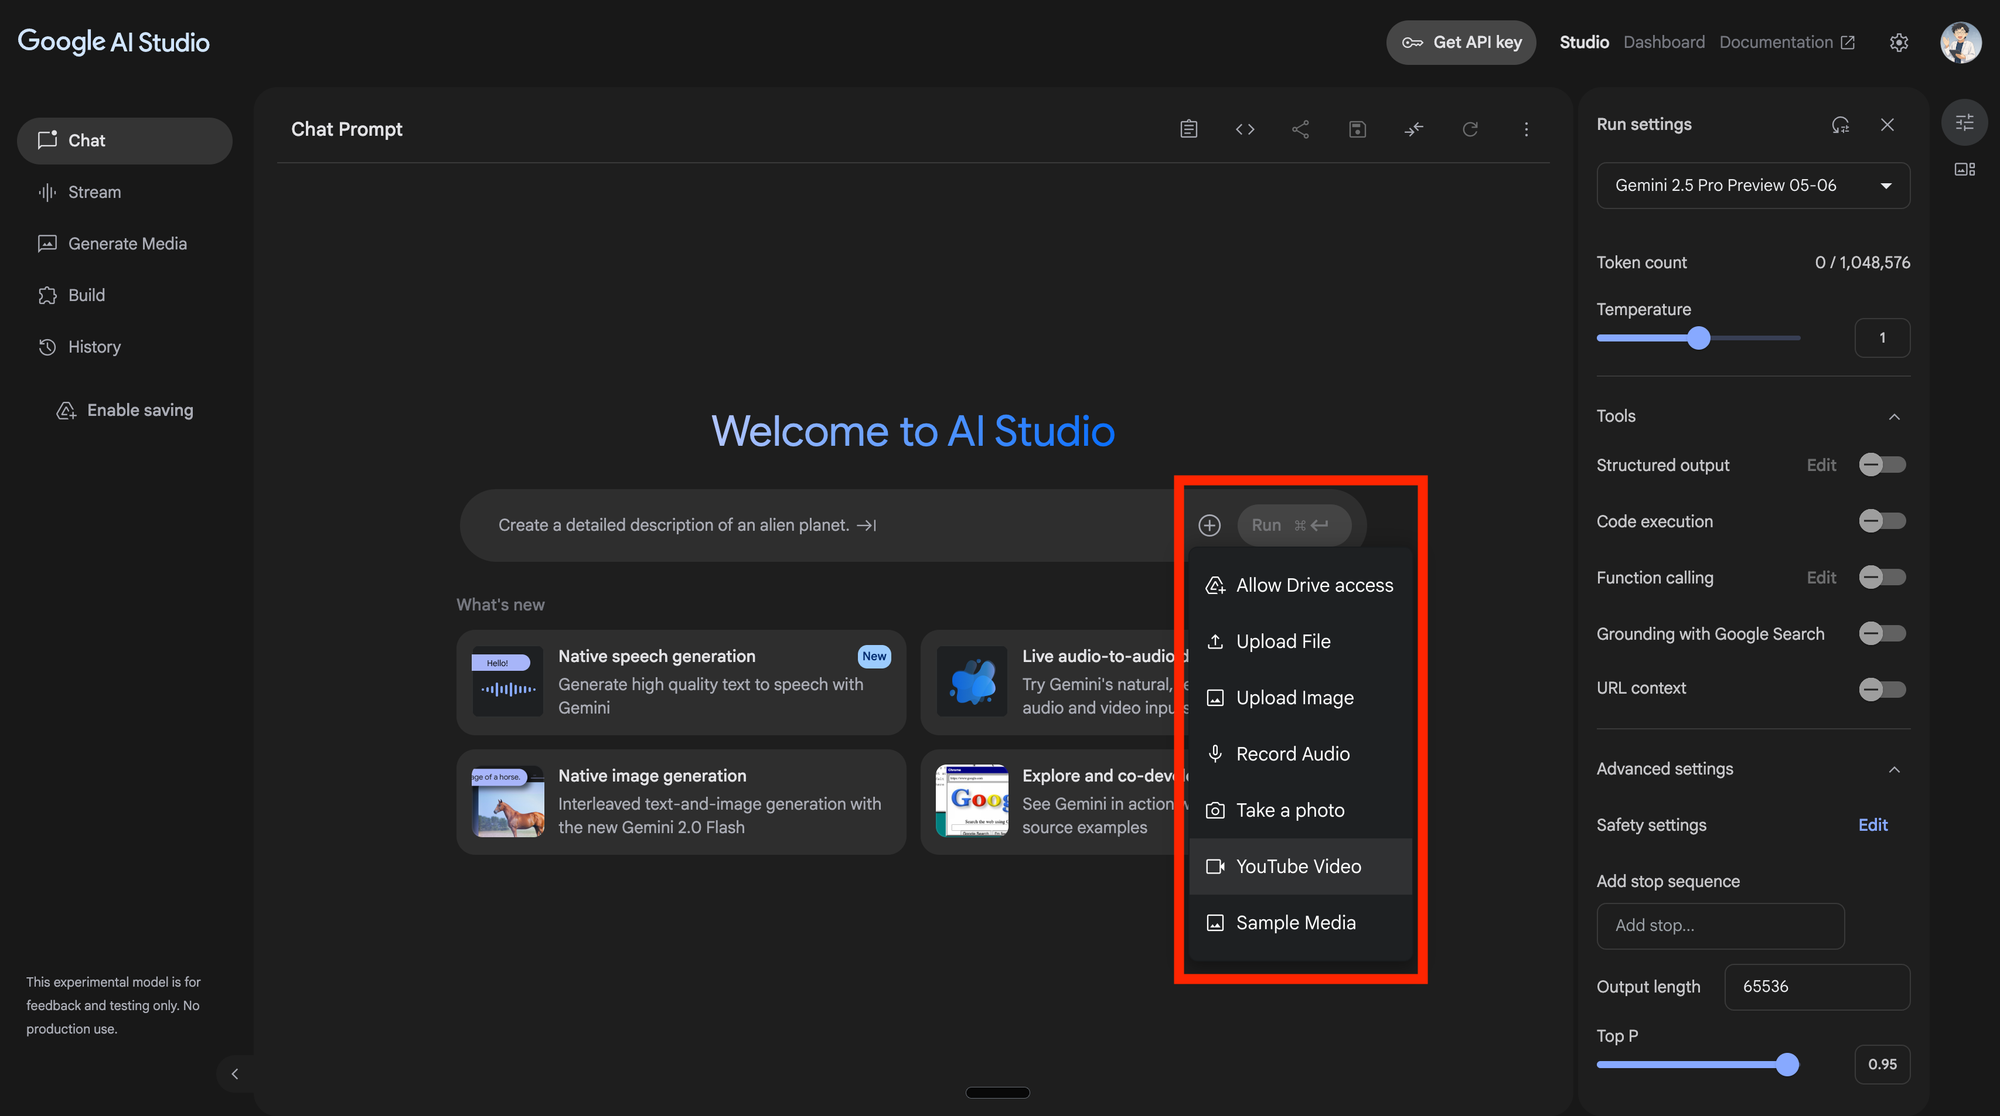This screenshot has width=2000, height=1116.
Task: Adjust the Temperature slider handle
Action: click(1698, 338)
